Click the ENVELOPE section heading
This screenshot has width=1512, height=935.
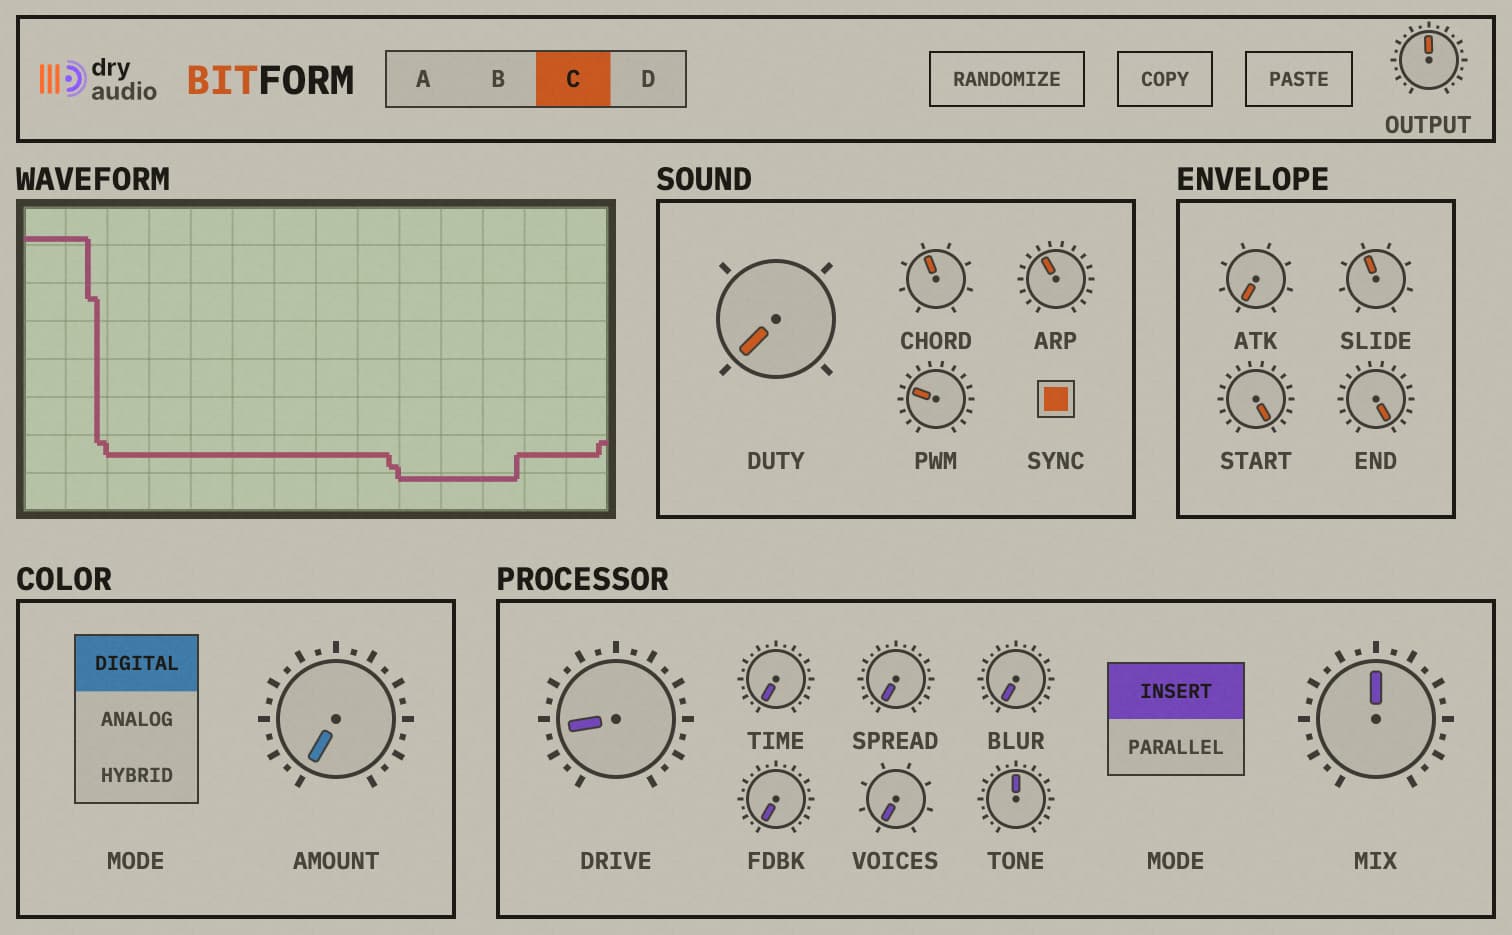click(1253, 179)
